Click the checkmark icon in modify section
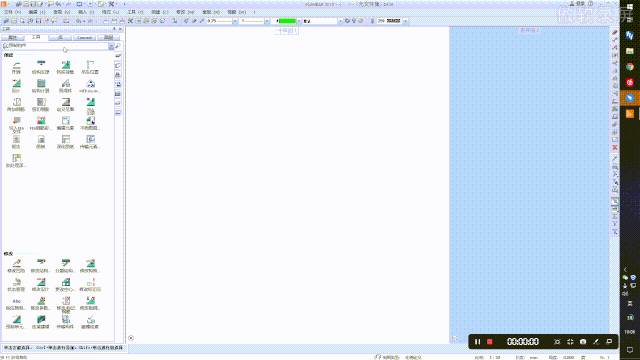 (91, 320)
